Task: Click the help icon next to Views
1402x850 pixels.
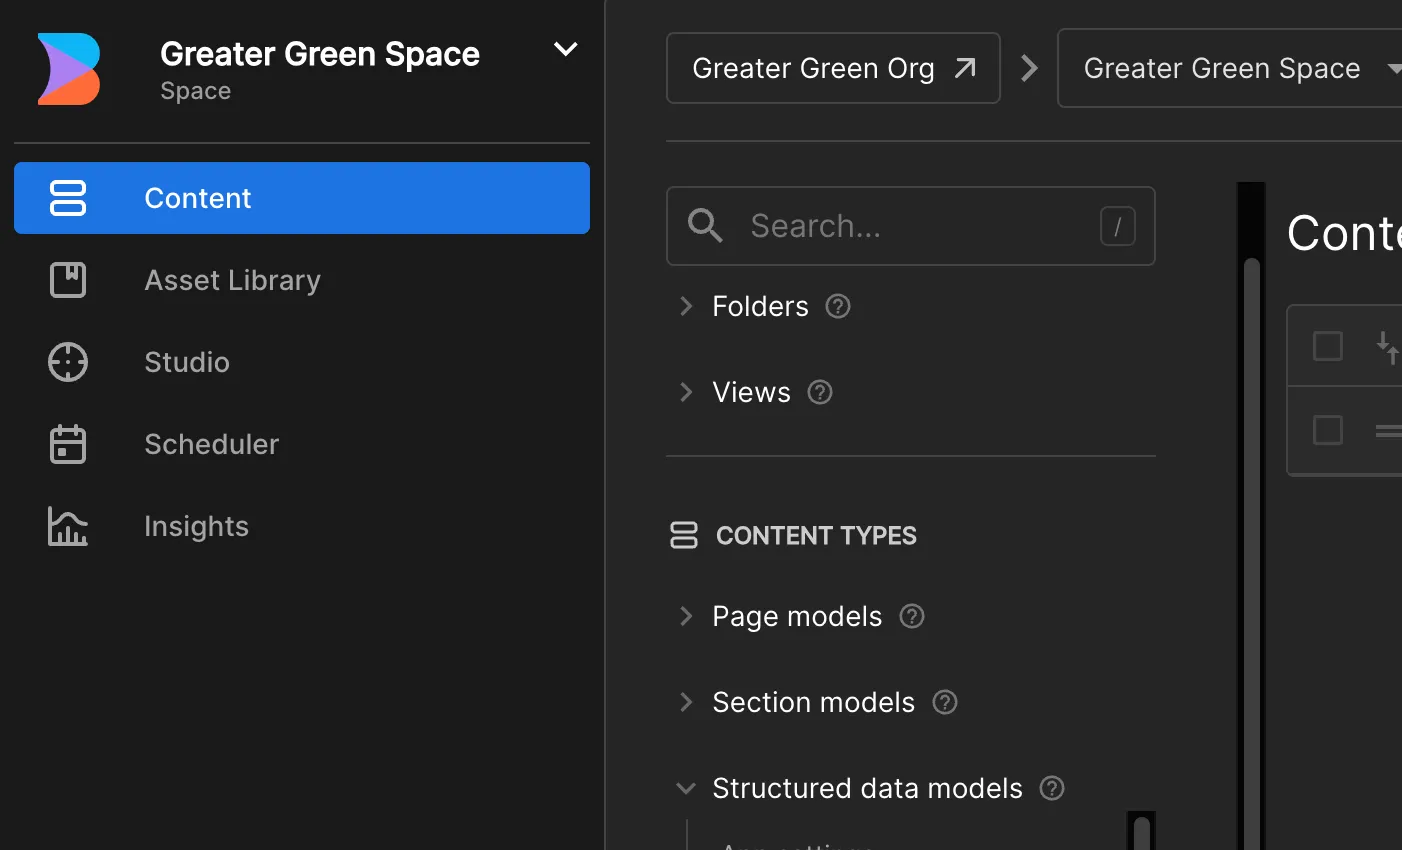Action: (820, 392)
